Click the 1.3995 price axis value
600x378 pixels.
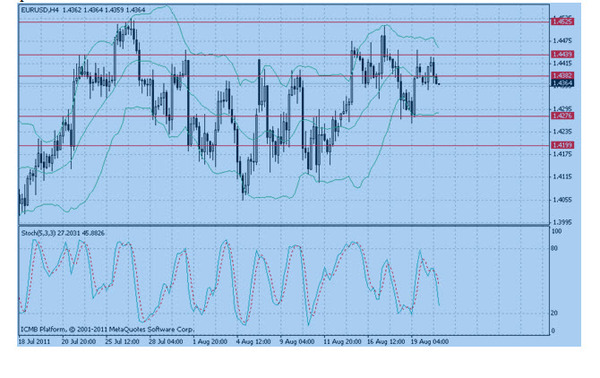coord(562,222)
